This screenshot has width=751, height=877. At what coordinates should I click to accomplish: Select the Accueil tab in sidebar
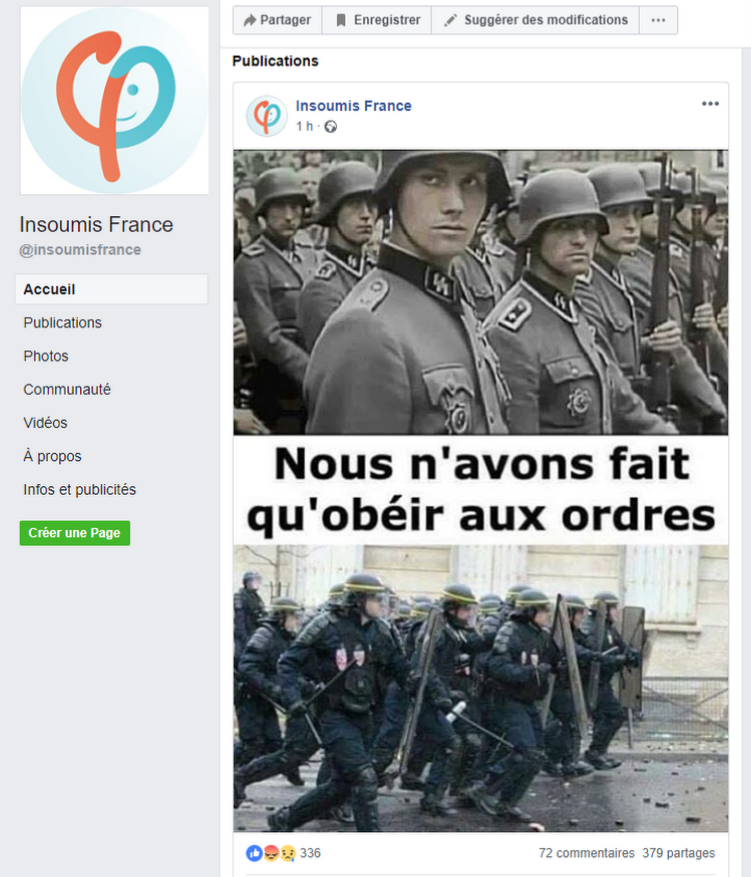[x=111, y=289]
